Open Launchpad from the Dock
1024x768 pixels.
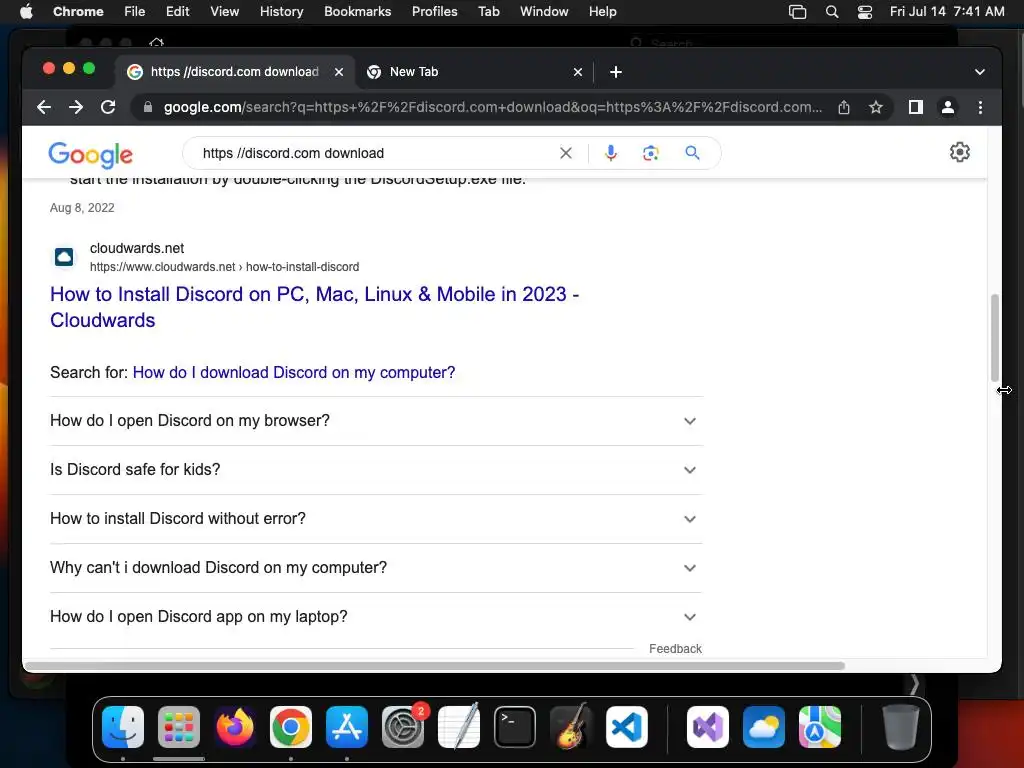[179, 727]
